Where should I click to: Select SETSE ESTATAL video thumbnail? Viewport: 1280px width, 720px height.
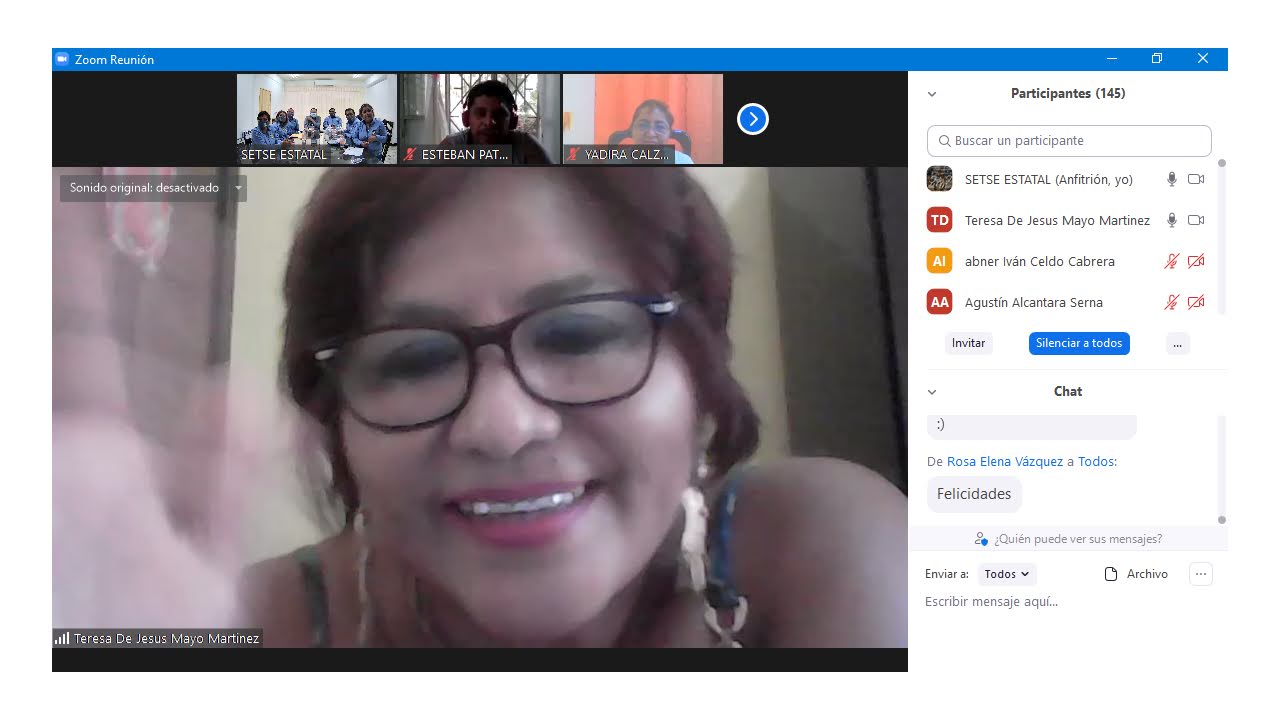[x=317, y=119]
